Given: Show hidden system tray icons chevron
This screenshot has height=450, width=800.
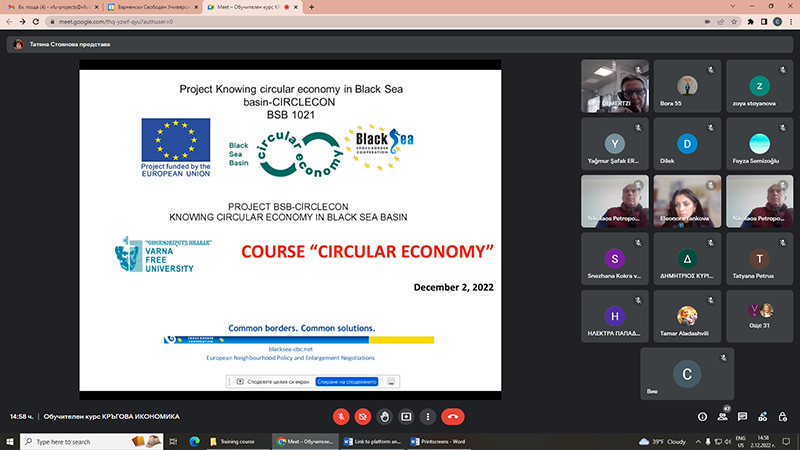Looking at the screenshot, I should tap(698, 442).
